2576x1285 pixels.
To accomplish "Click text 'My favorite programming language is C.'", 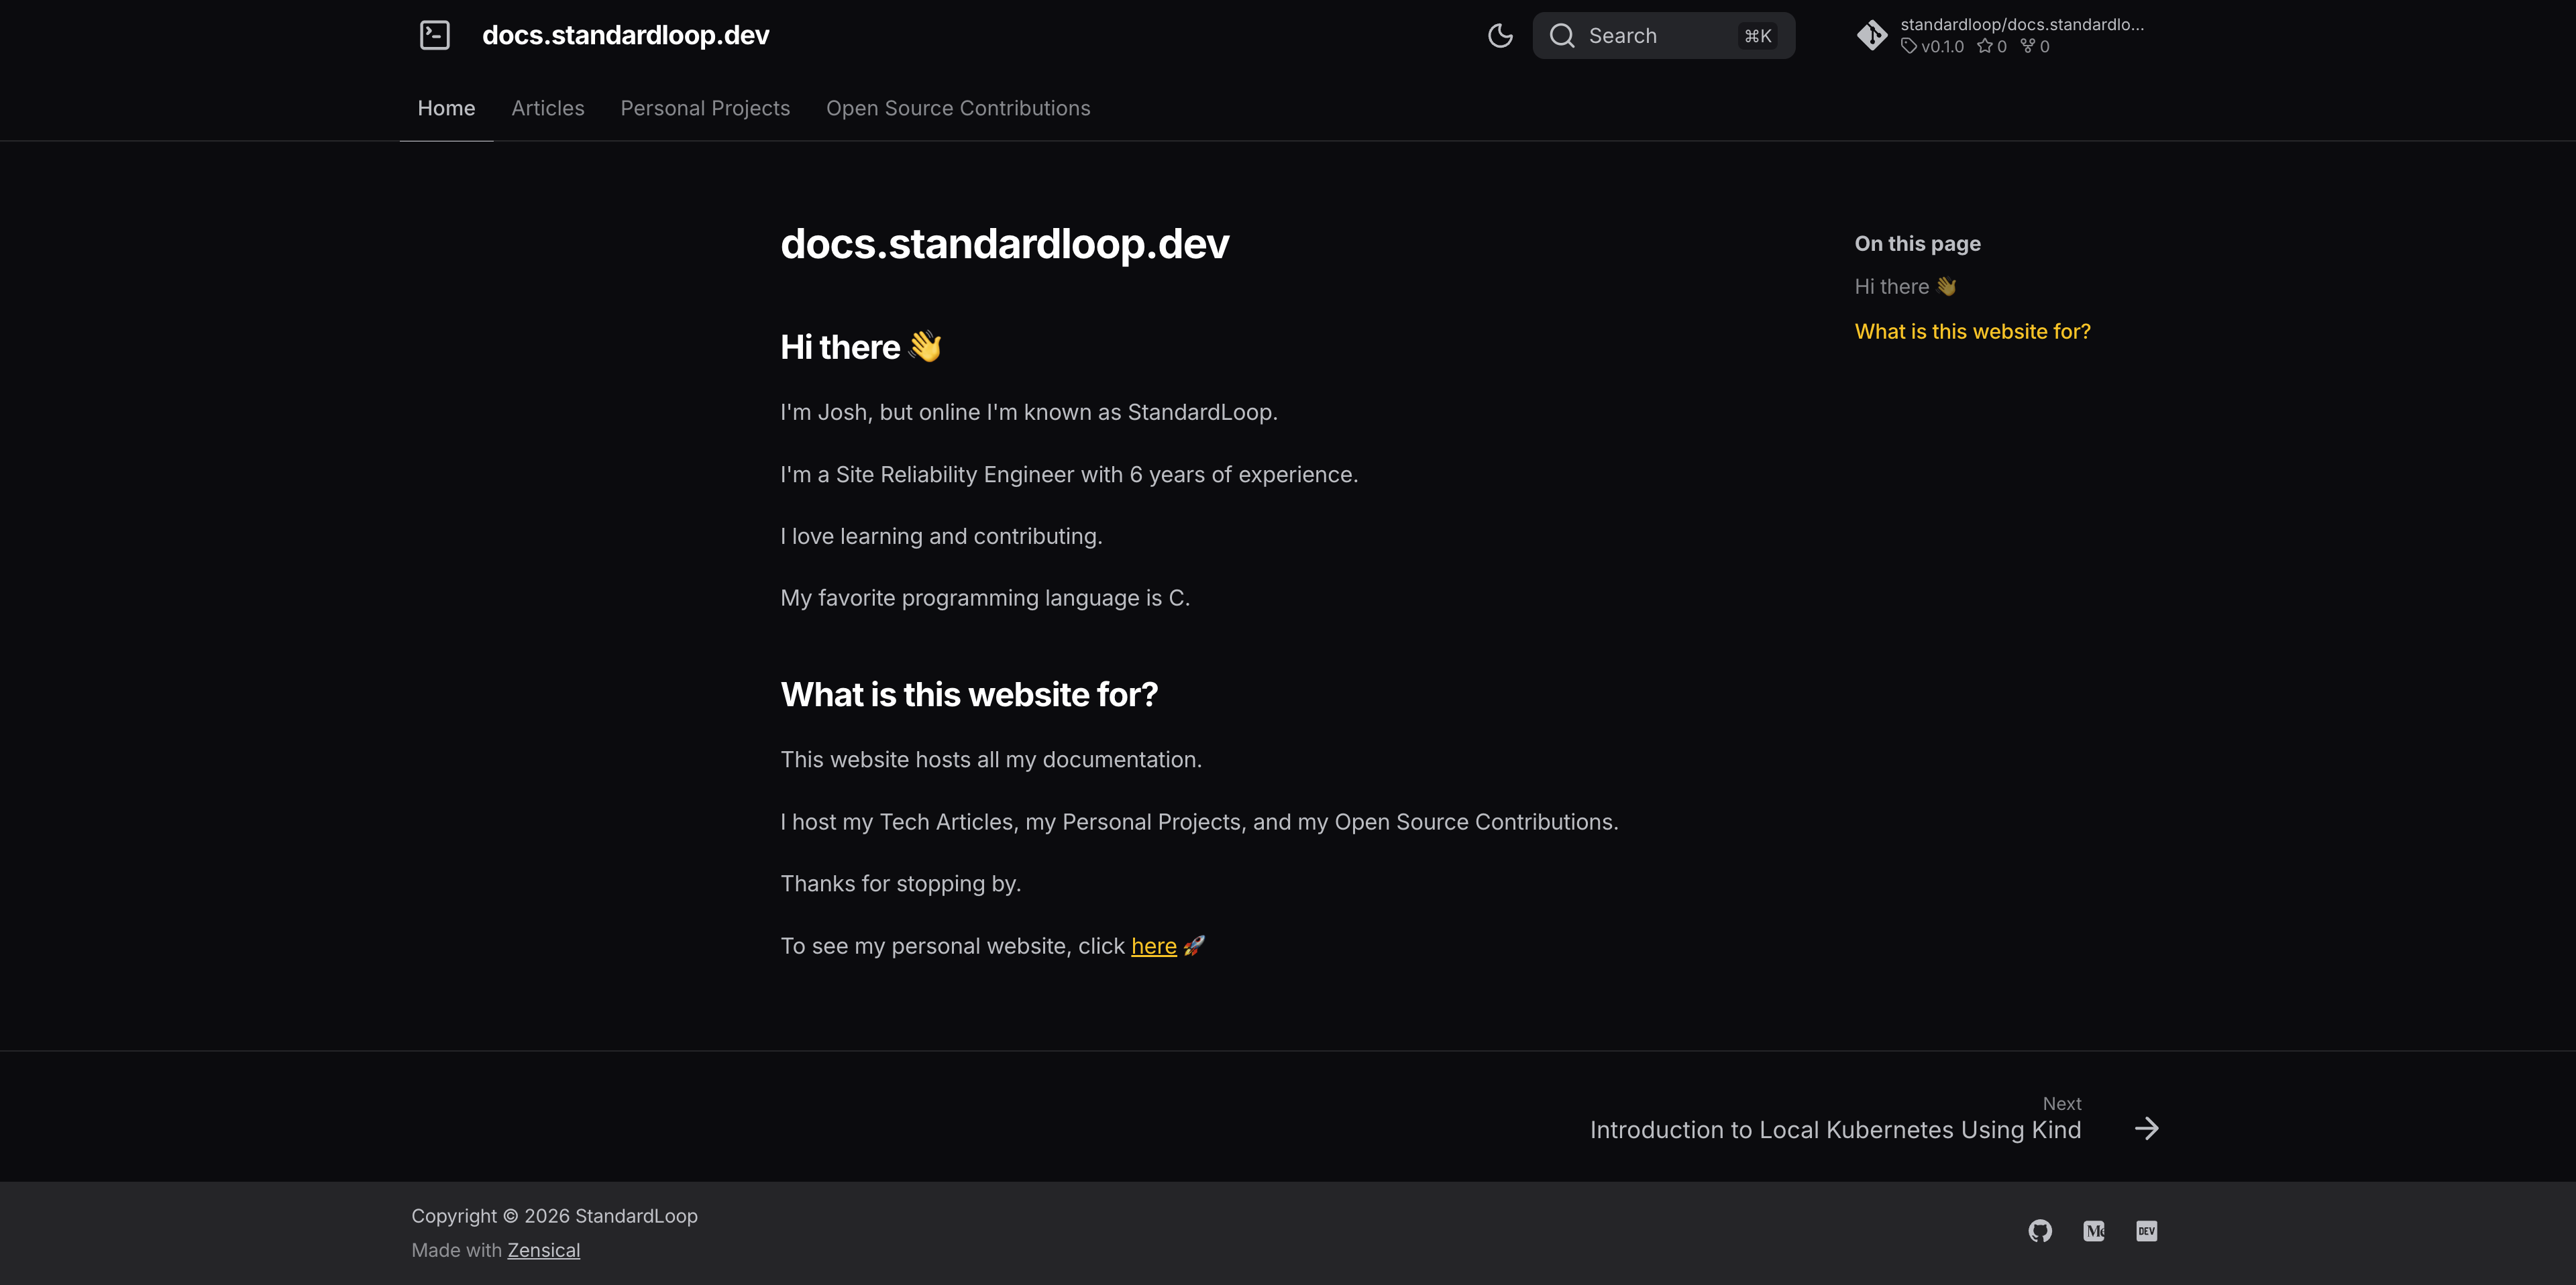I will click(x=985, y=598).
